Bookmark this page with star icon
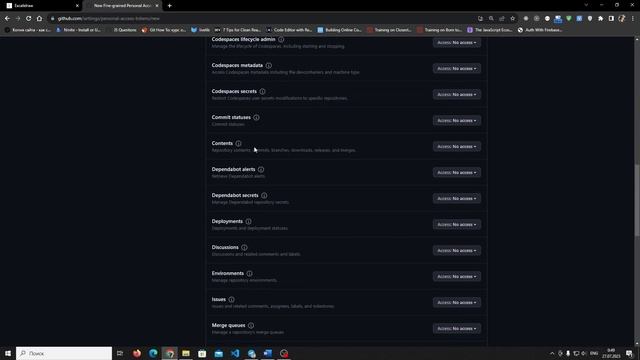 point(513,18)
